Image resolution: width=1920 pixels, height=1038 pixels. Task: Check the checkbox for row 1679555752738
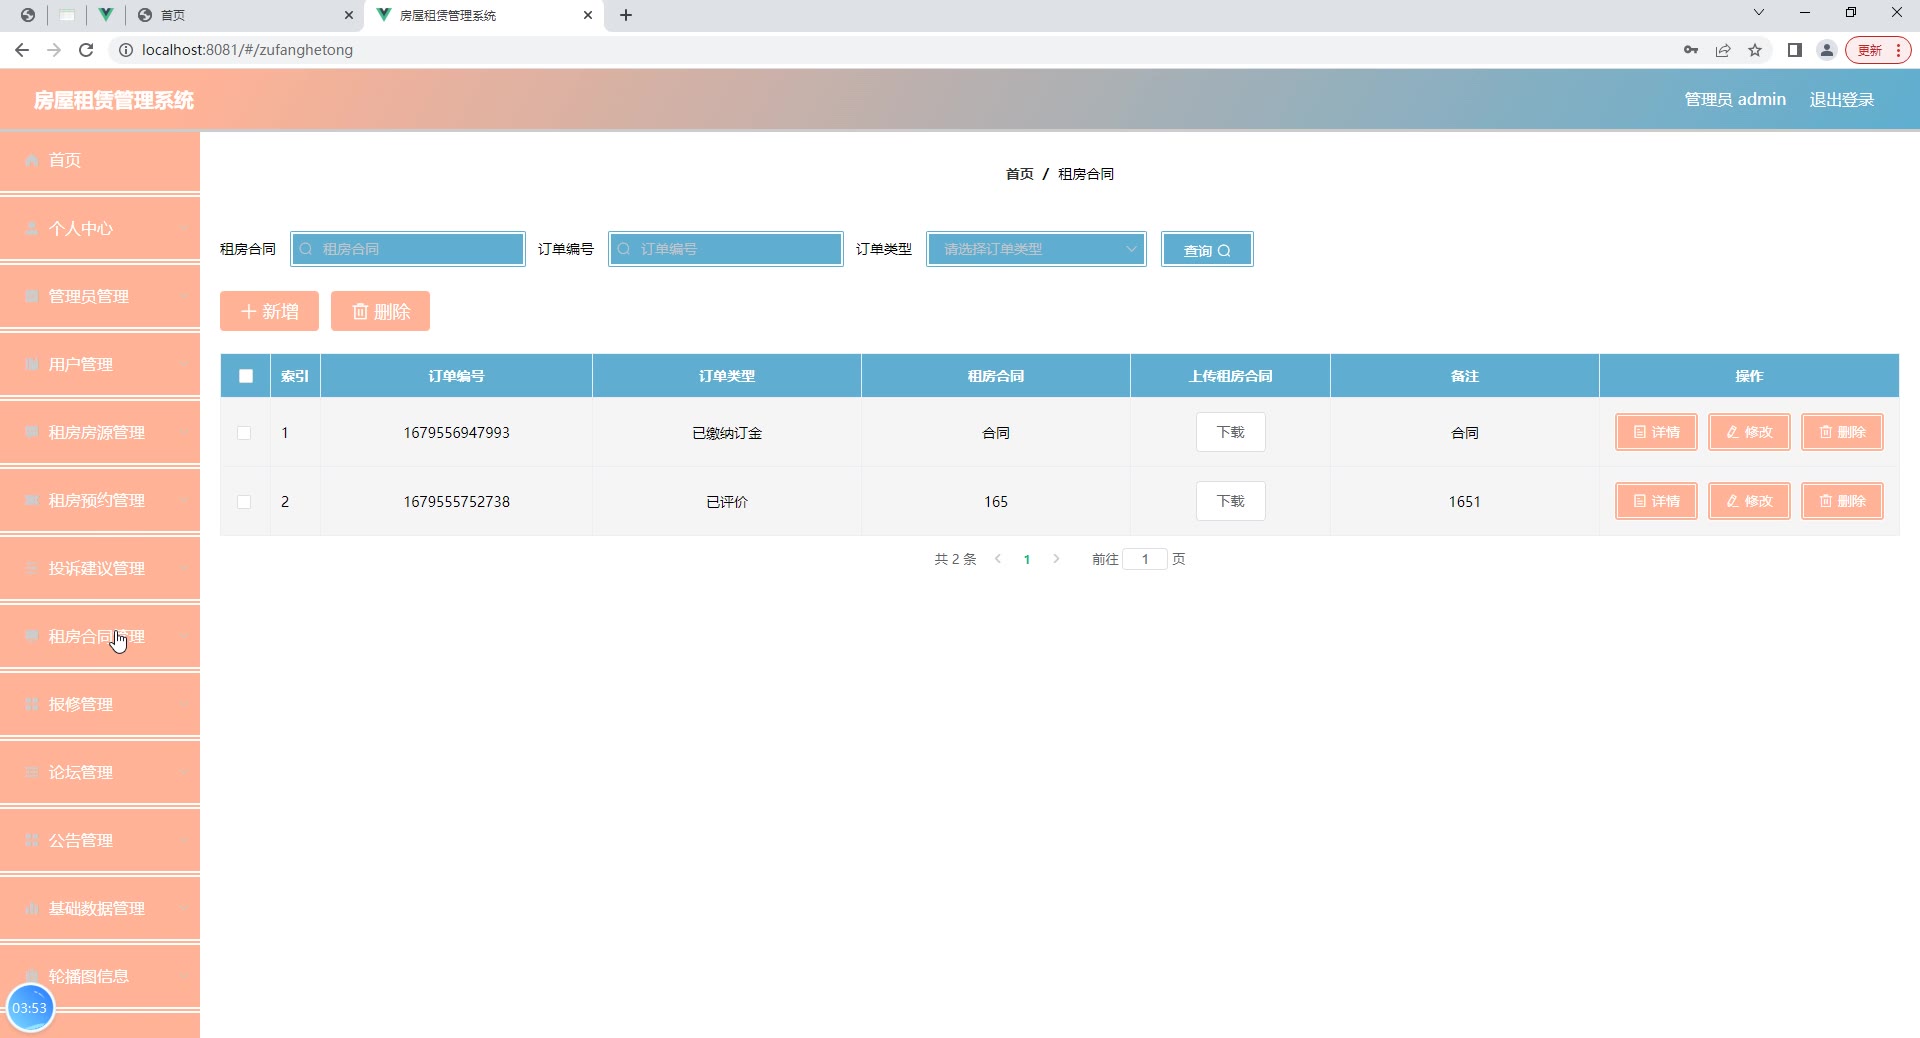[244, 502]
